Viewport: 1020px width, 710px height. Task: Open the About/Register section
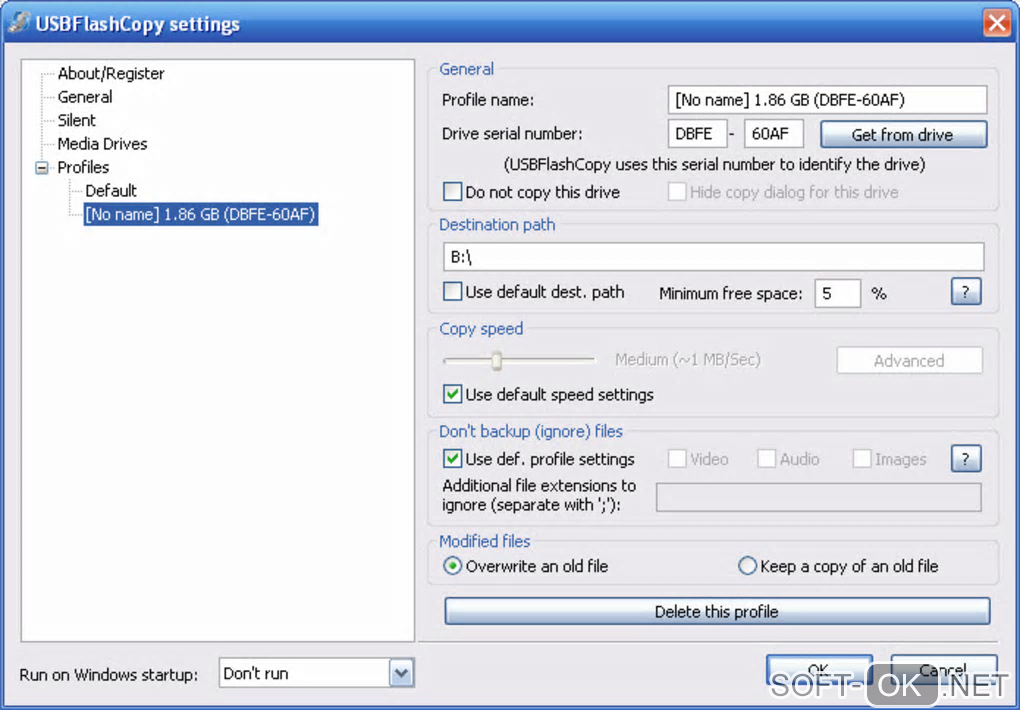point(111,74)
